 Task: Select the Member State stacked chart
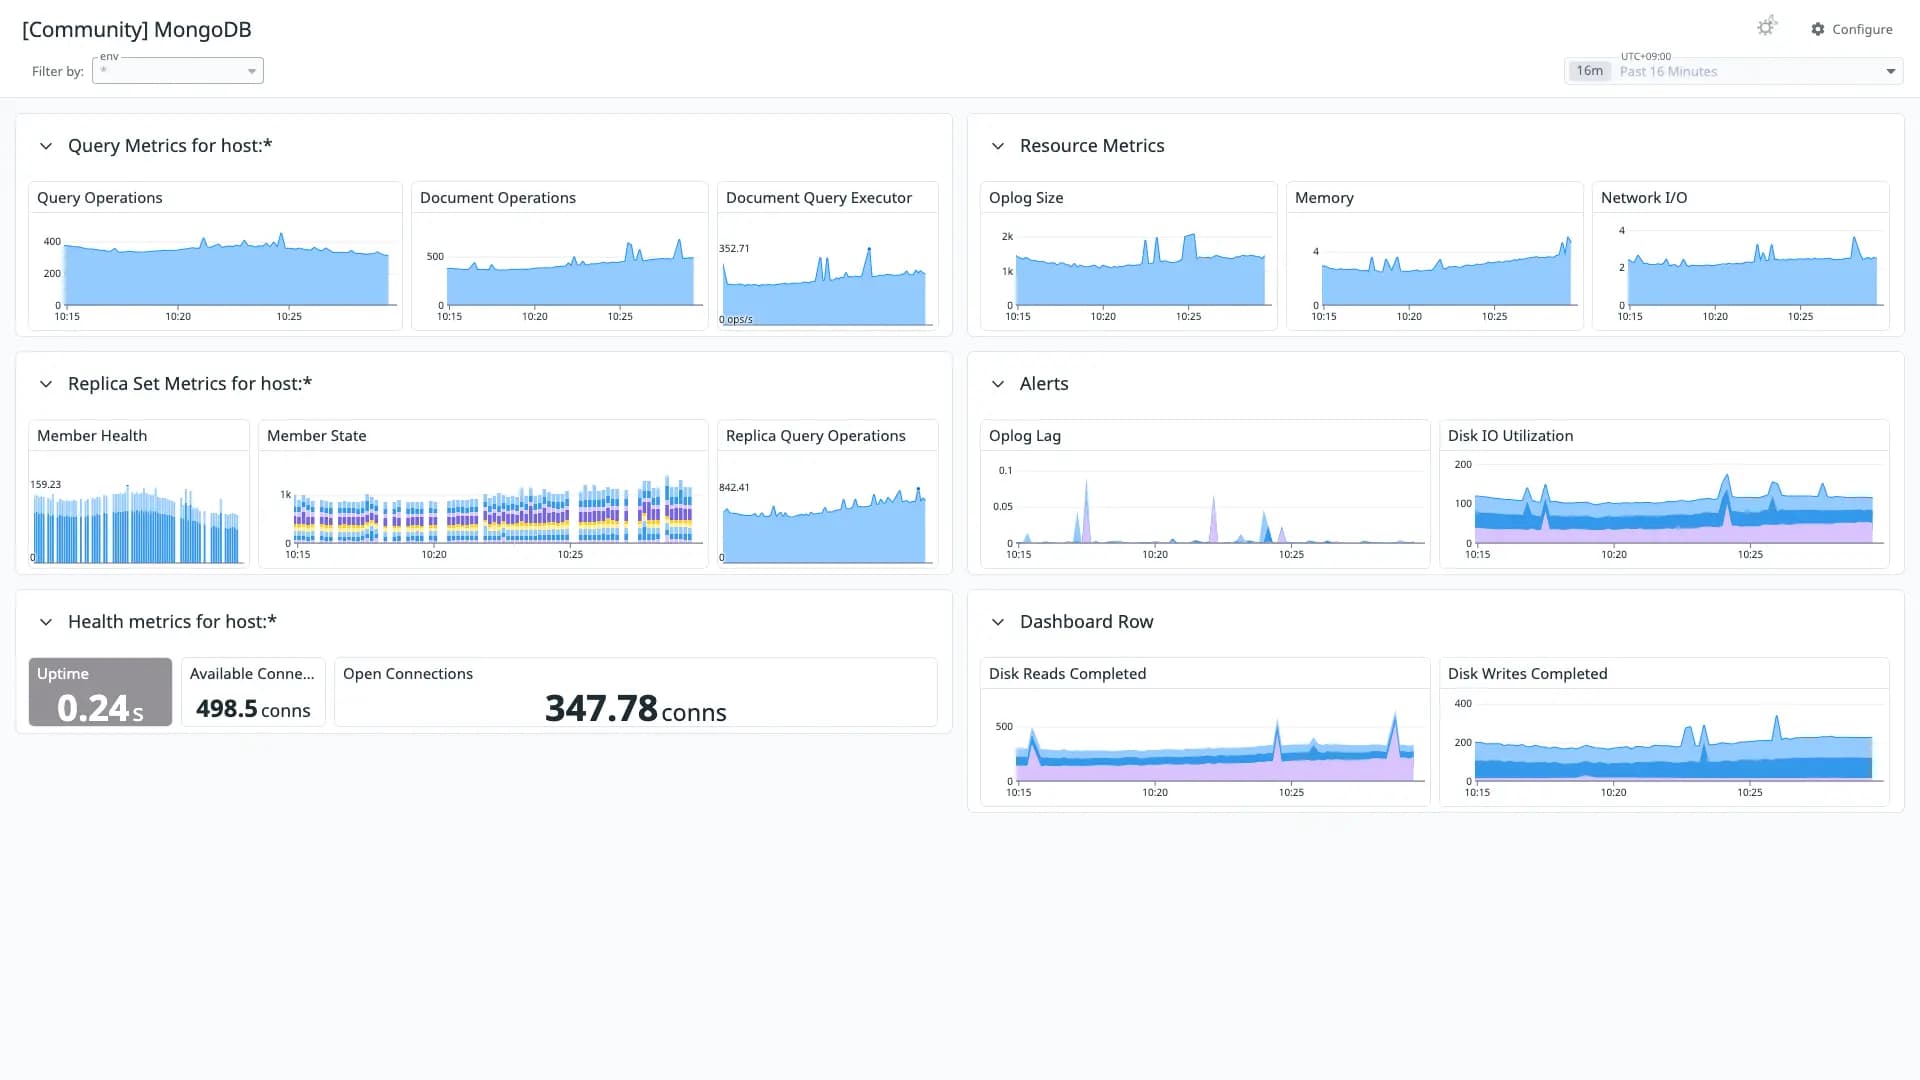click(x=484, y=509)
